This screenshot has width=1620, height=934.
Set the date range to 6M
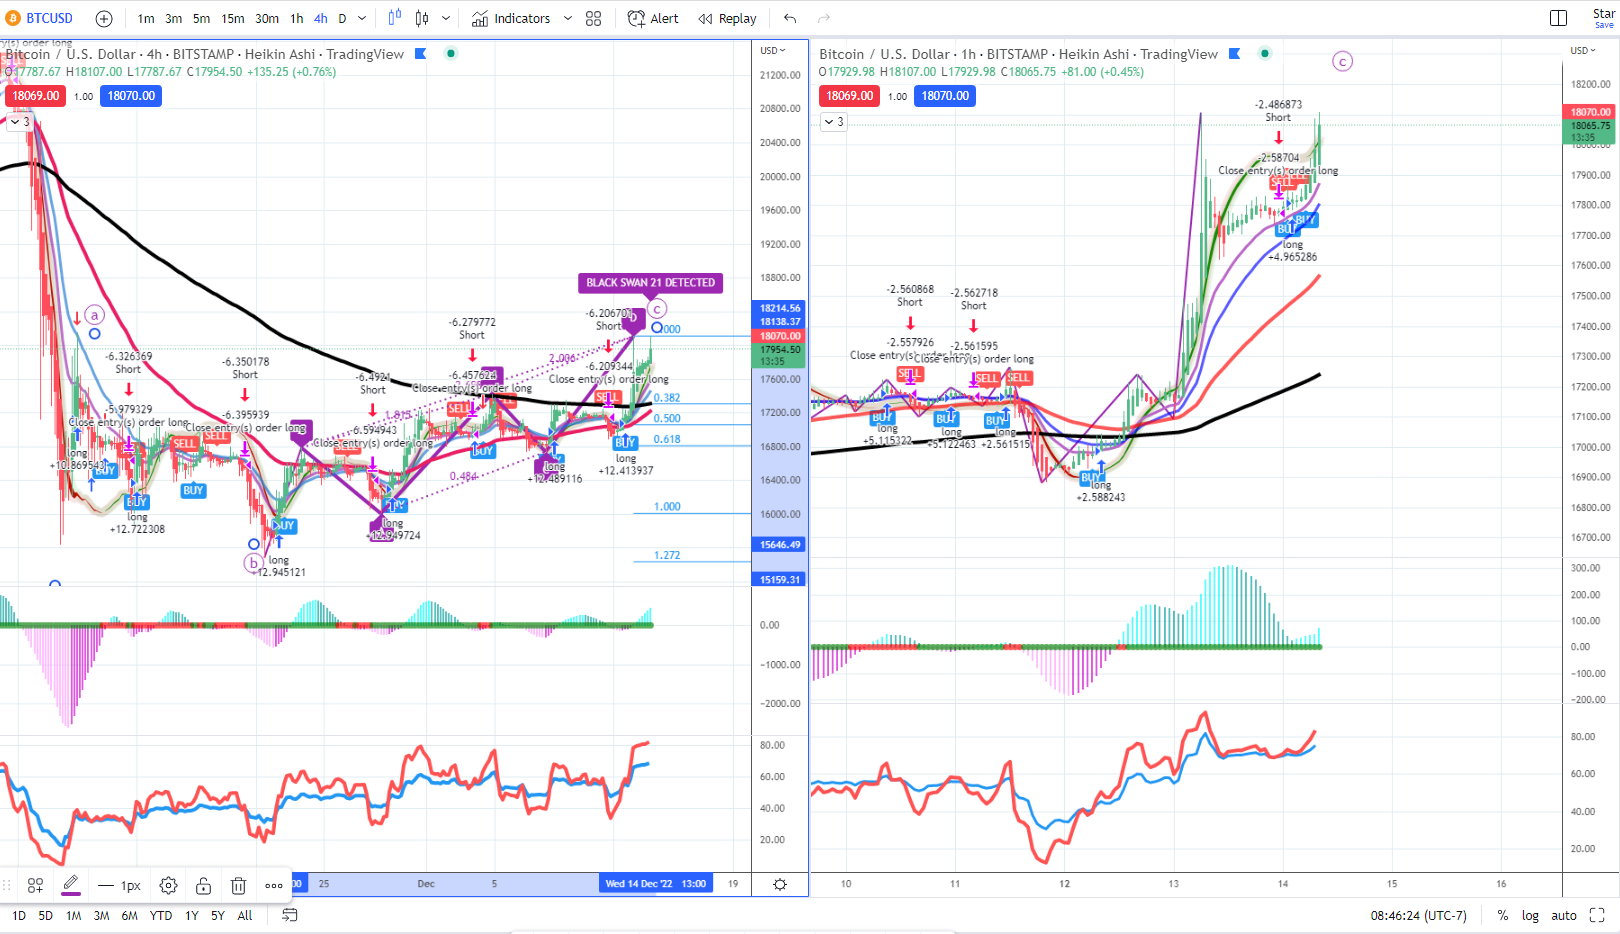tap(130, 915)
